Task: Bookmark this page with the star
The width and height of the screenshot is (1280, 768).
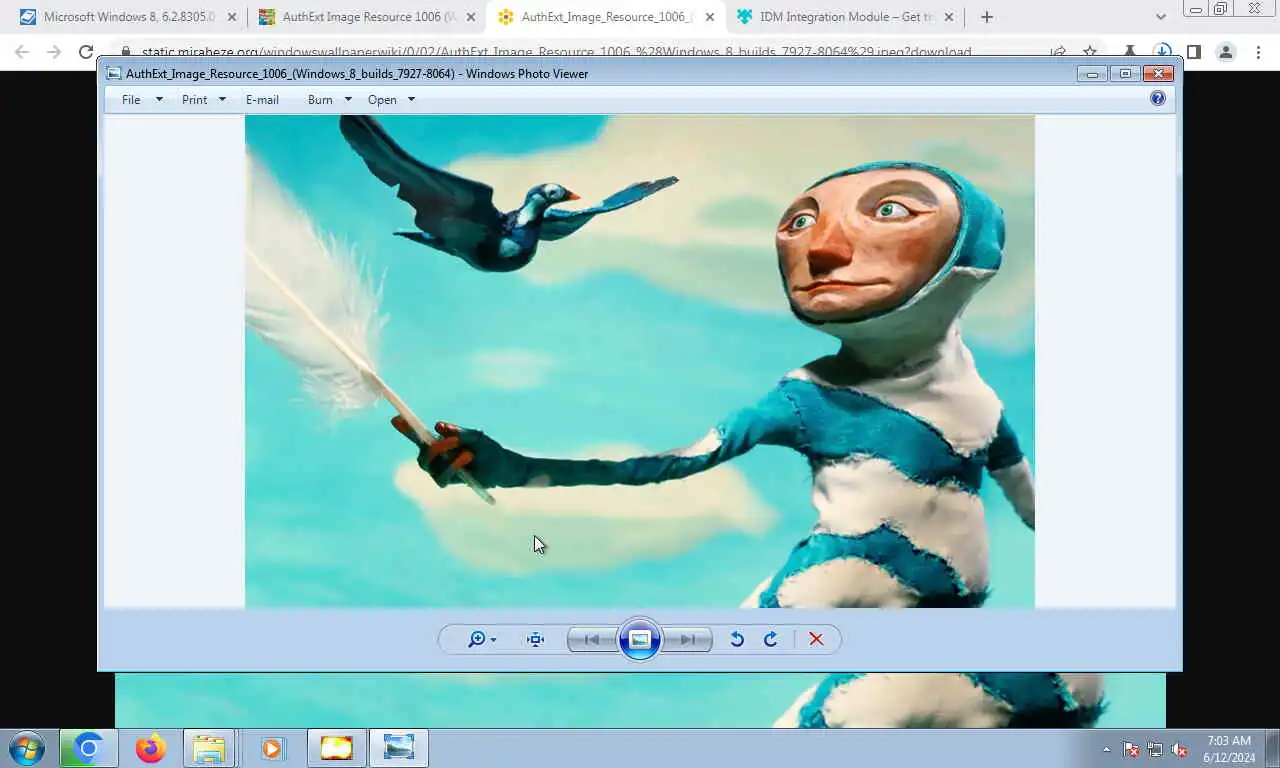Action: 1090,52
